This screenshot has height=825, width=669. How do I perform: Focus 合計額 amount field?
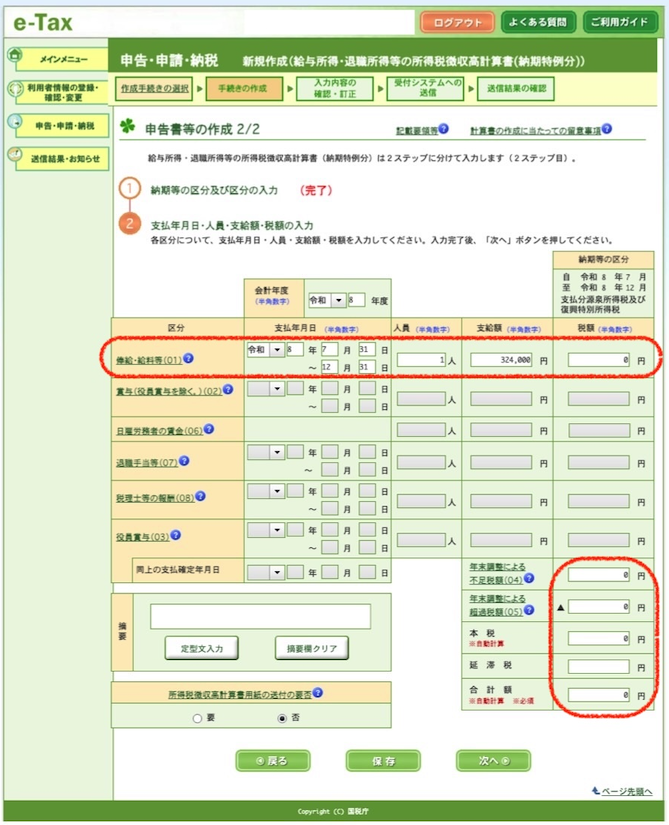599,695
